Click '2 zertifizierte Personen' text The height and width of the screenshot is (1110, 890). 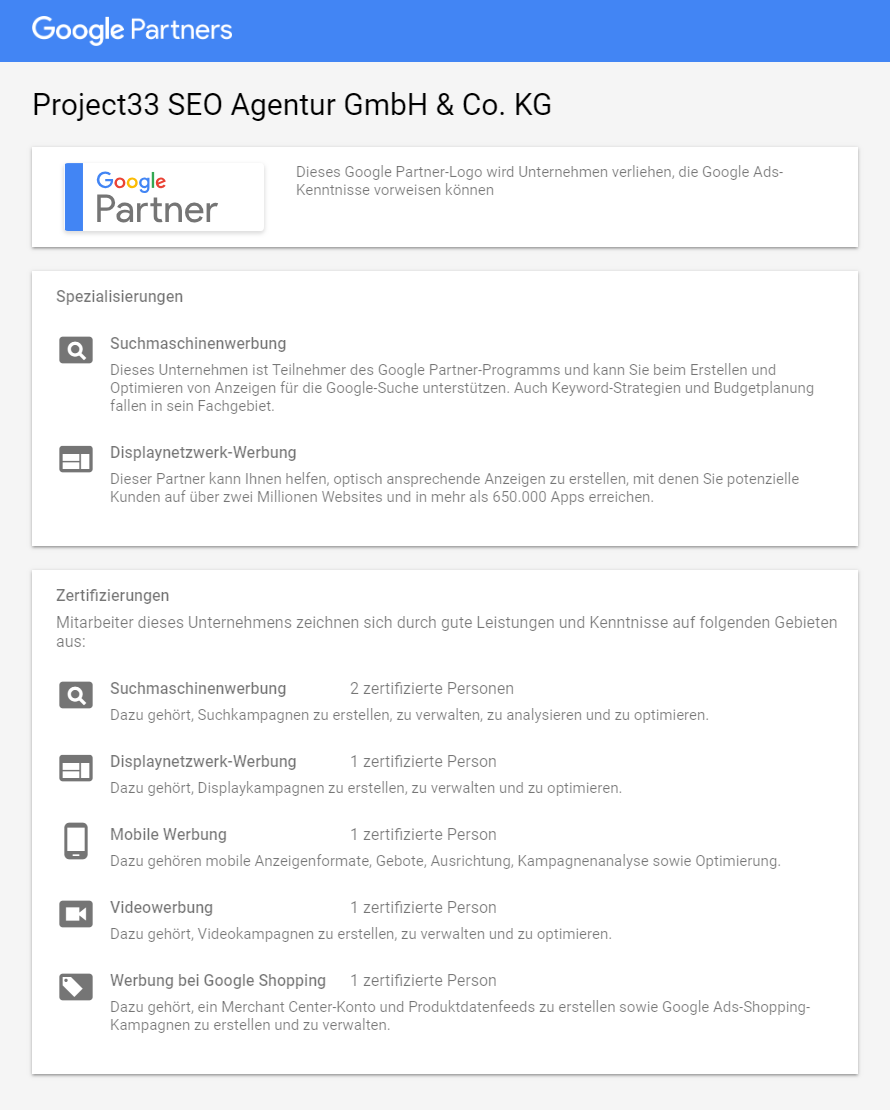432,689
